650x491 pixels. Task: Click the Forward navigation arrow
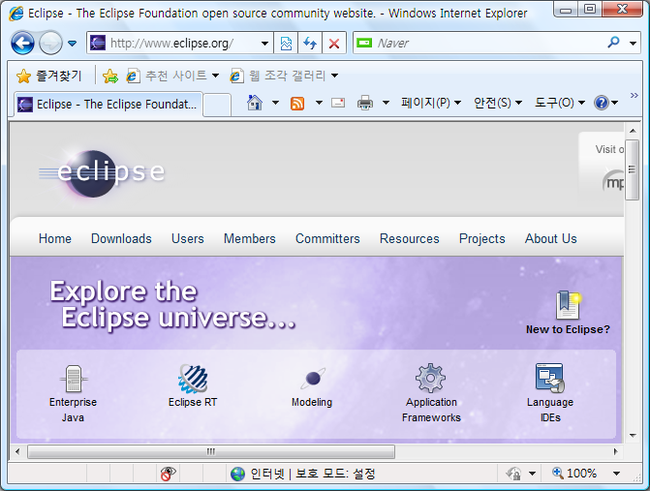pos(51,43)
